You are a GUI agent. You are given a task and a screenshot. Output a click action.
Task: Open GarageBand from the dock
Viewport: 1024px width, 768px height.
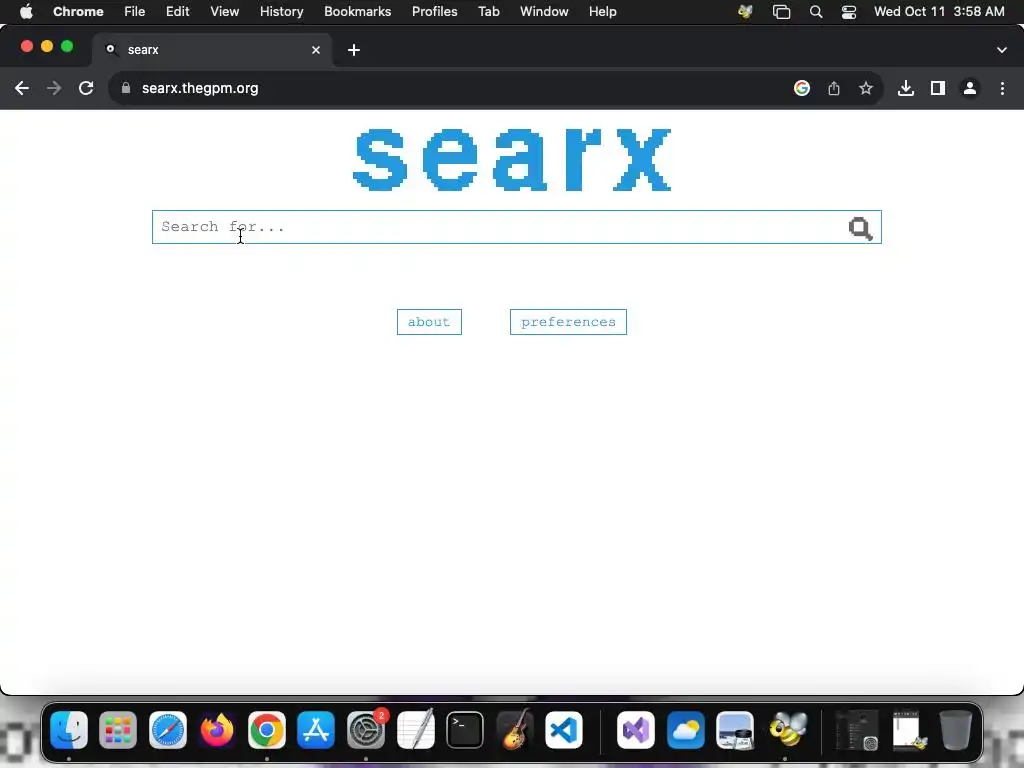[515, 729]
